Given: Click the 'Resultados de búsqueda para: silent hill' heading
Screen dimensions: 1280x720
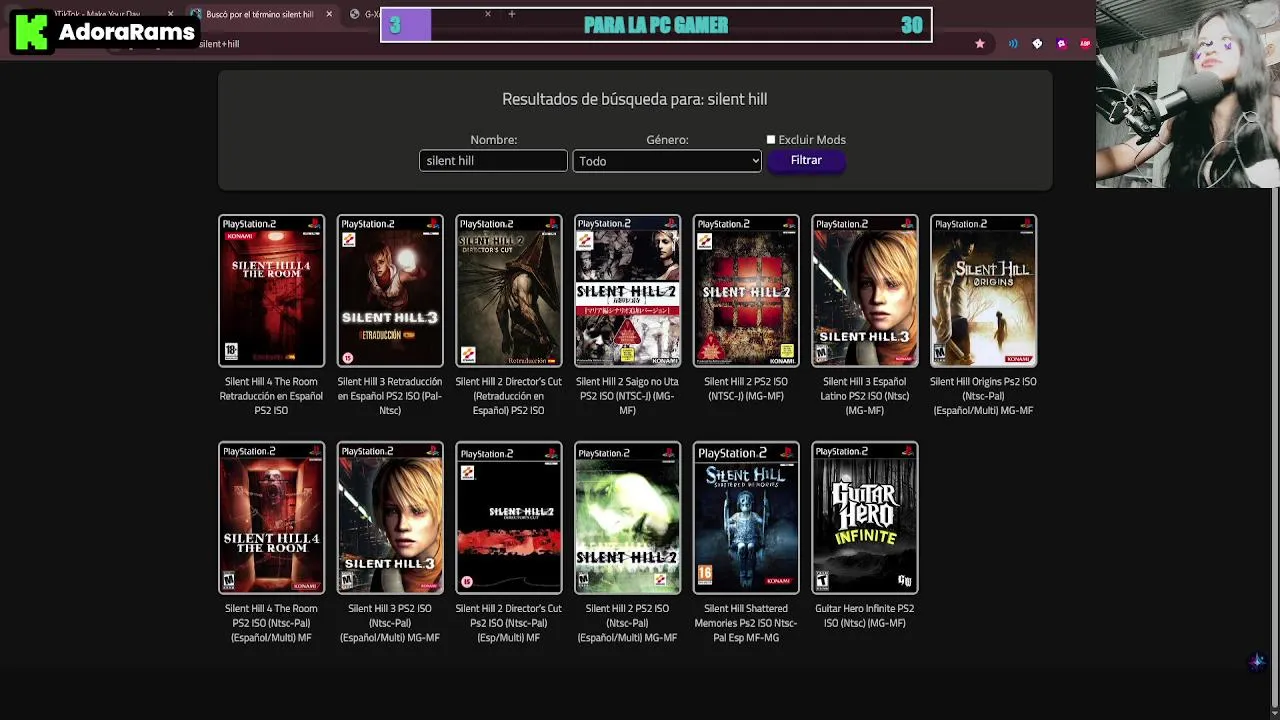Looking at the screenshot, I should pyautogui.click(x=634, y=99).
